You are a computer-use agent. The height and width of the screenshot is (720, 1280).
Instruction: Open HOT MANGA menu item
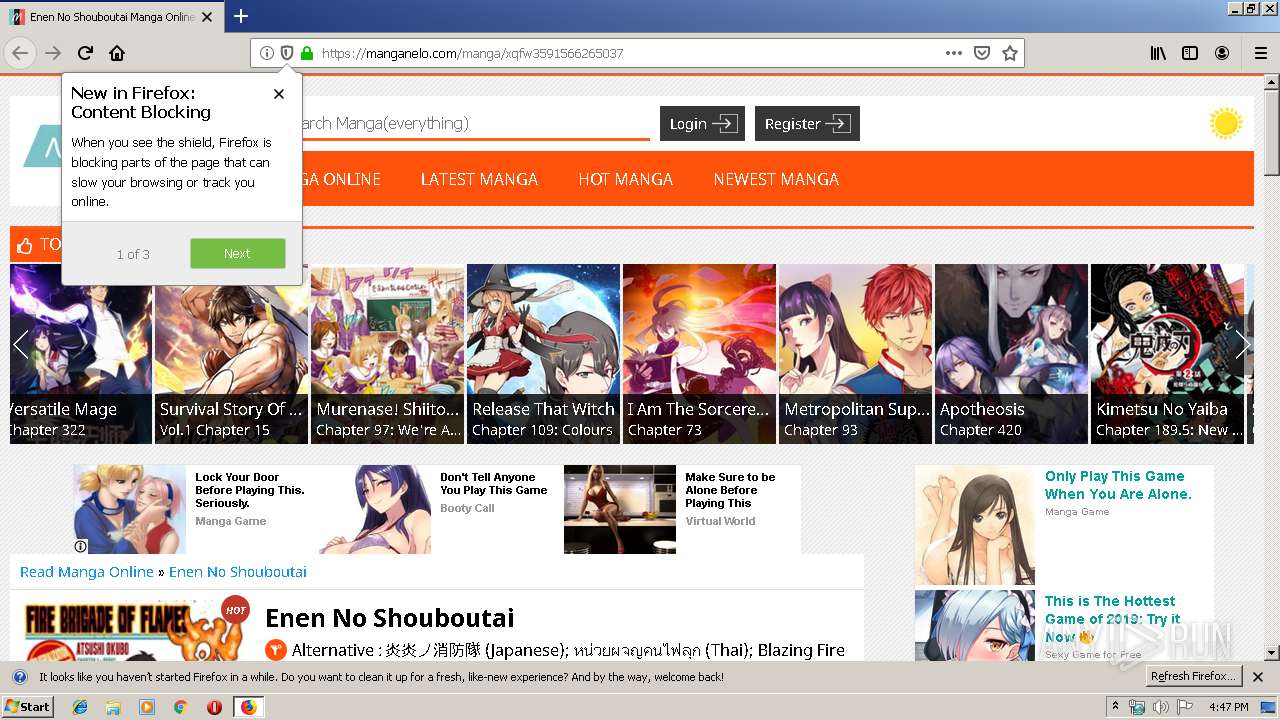pos(625,179)
